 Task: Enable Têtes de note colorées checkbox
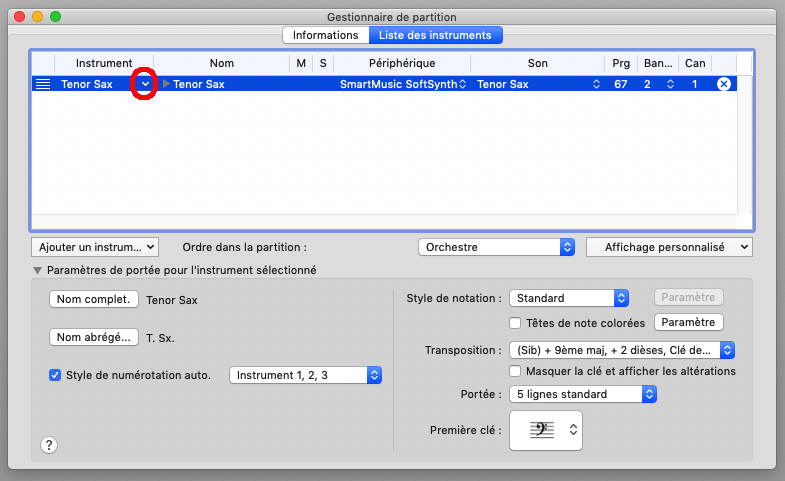tap(516, 322)
